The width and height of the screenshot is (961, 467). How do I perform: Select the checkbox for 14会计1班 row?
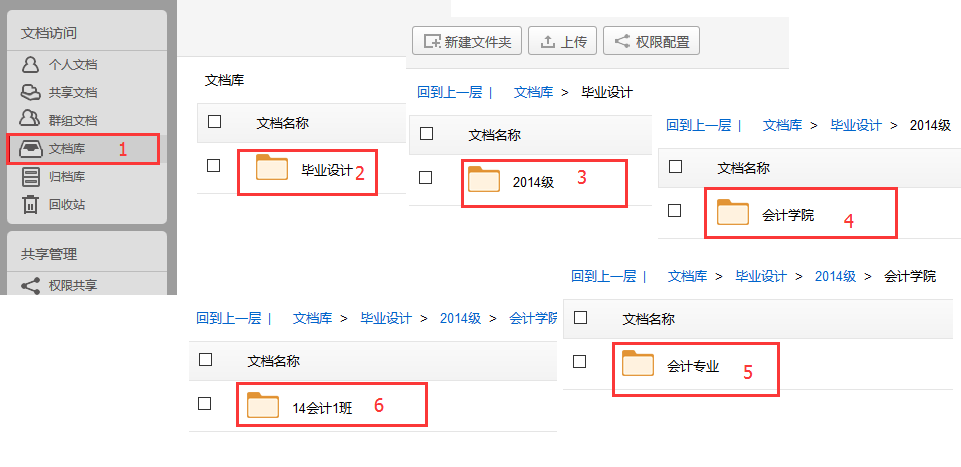[205, 404]
